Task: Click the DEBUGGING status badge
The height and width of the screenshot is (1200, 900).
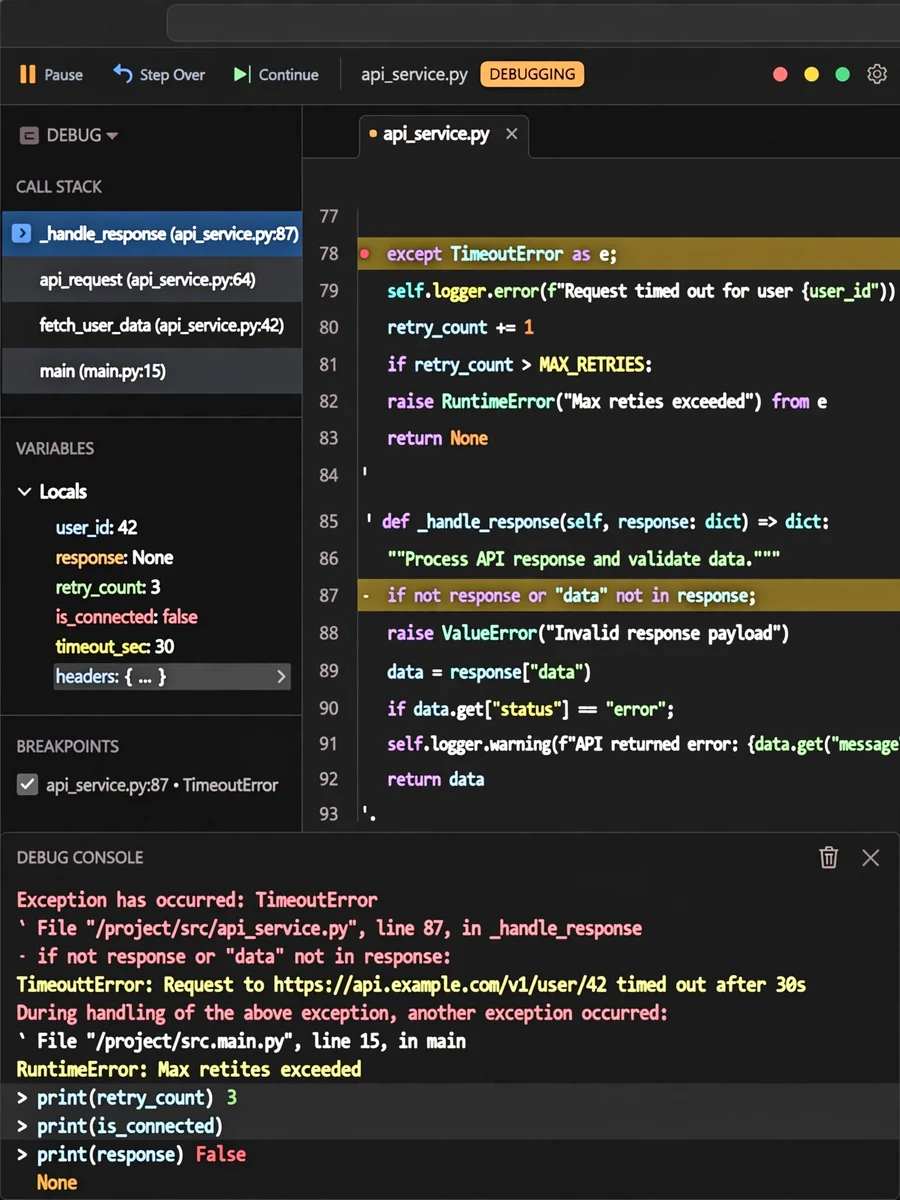Action: [532, 74]
